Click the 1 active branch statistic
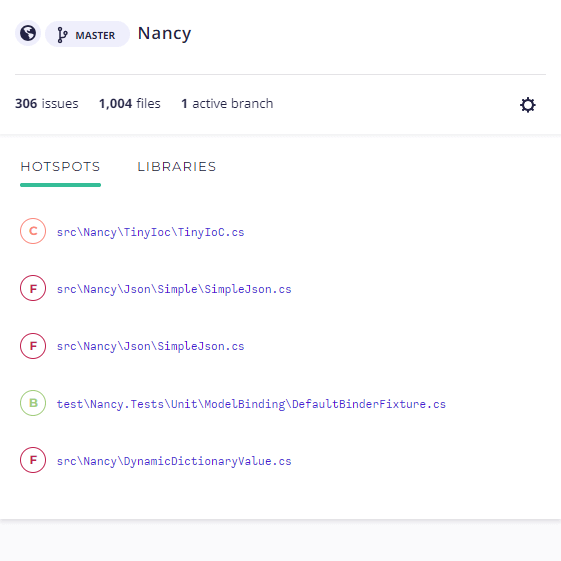The width and height of the screenshot is (561, 561). coord(227,103)
